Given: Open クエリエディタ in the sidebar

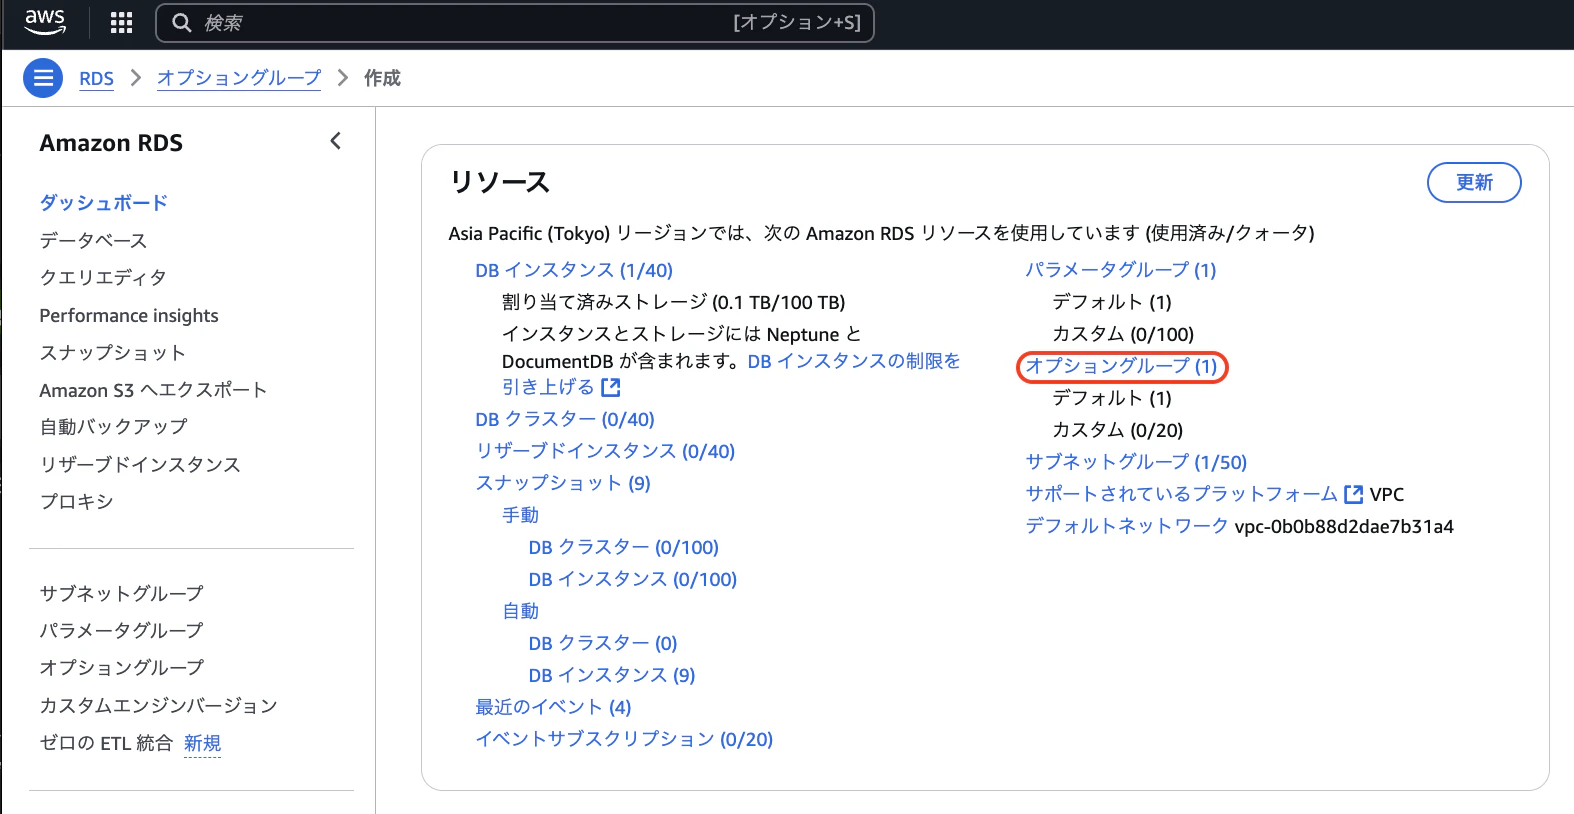Looking at the screenshot, I should coord(103,277).
